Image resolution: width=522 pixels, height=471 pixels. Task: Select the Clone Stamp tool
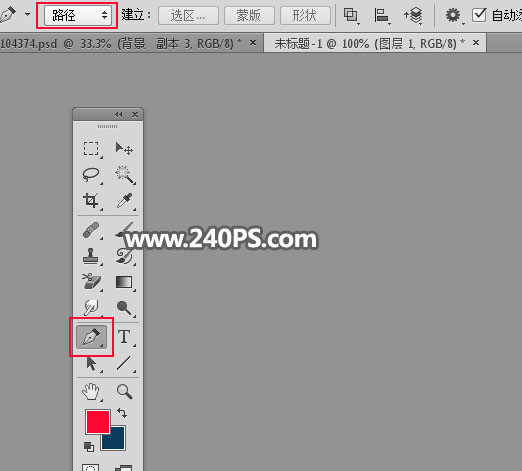91,256
